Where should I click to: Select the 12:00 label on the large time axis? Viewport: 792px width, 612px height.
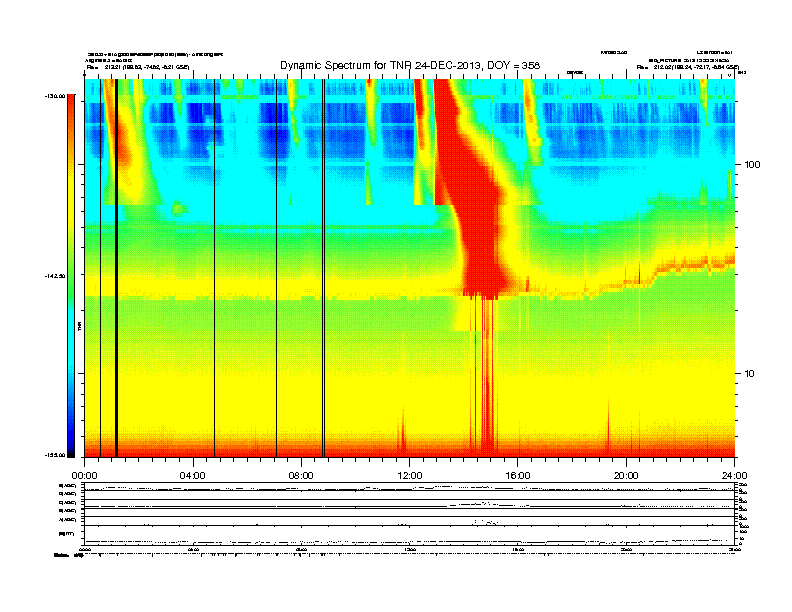(x=410, y=476)
